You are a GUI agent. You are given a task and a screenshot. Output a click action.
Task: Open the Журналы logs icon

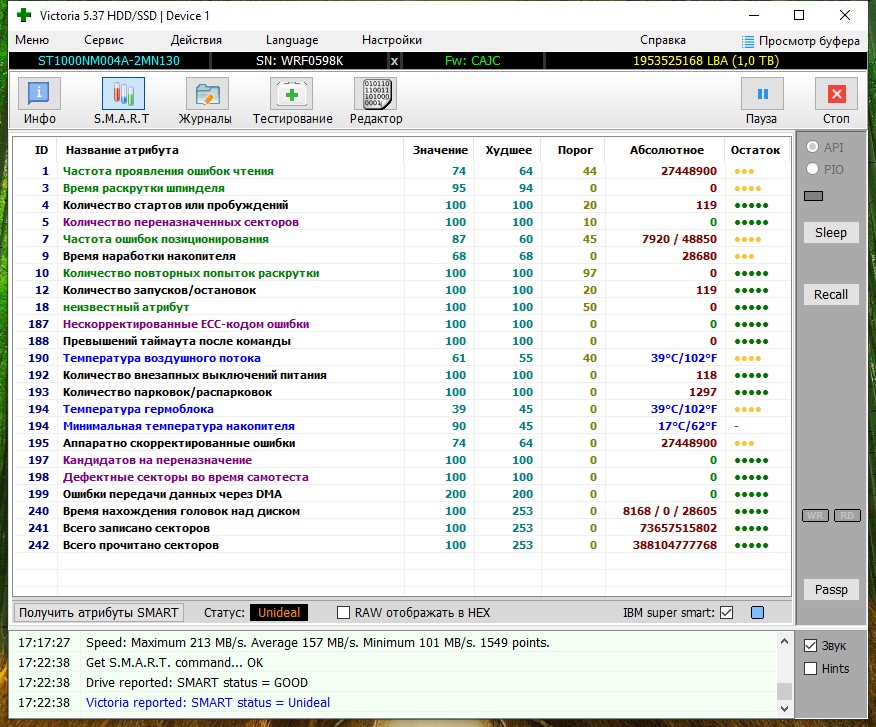click(207, 93)
